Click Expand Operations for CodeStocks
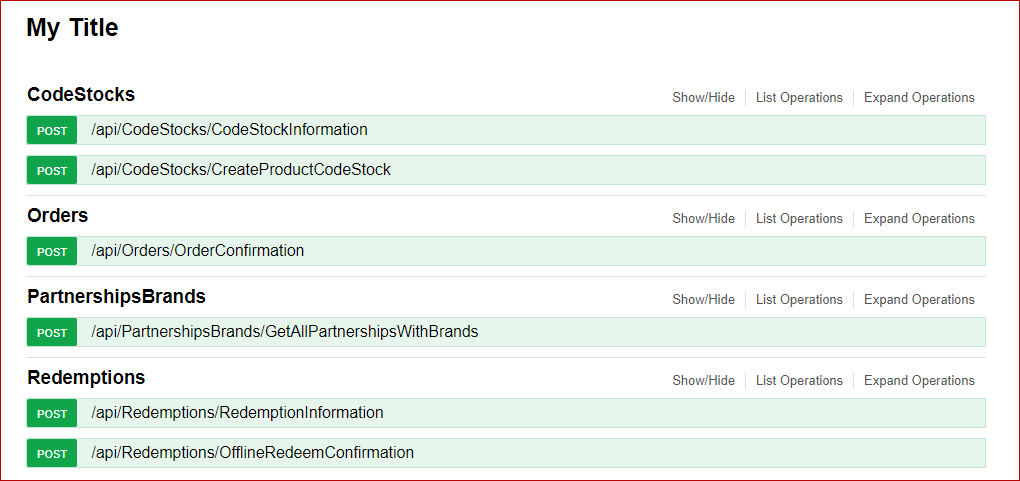This screenshot has height=481, width=1020. [x=919, y=98]
